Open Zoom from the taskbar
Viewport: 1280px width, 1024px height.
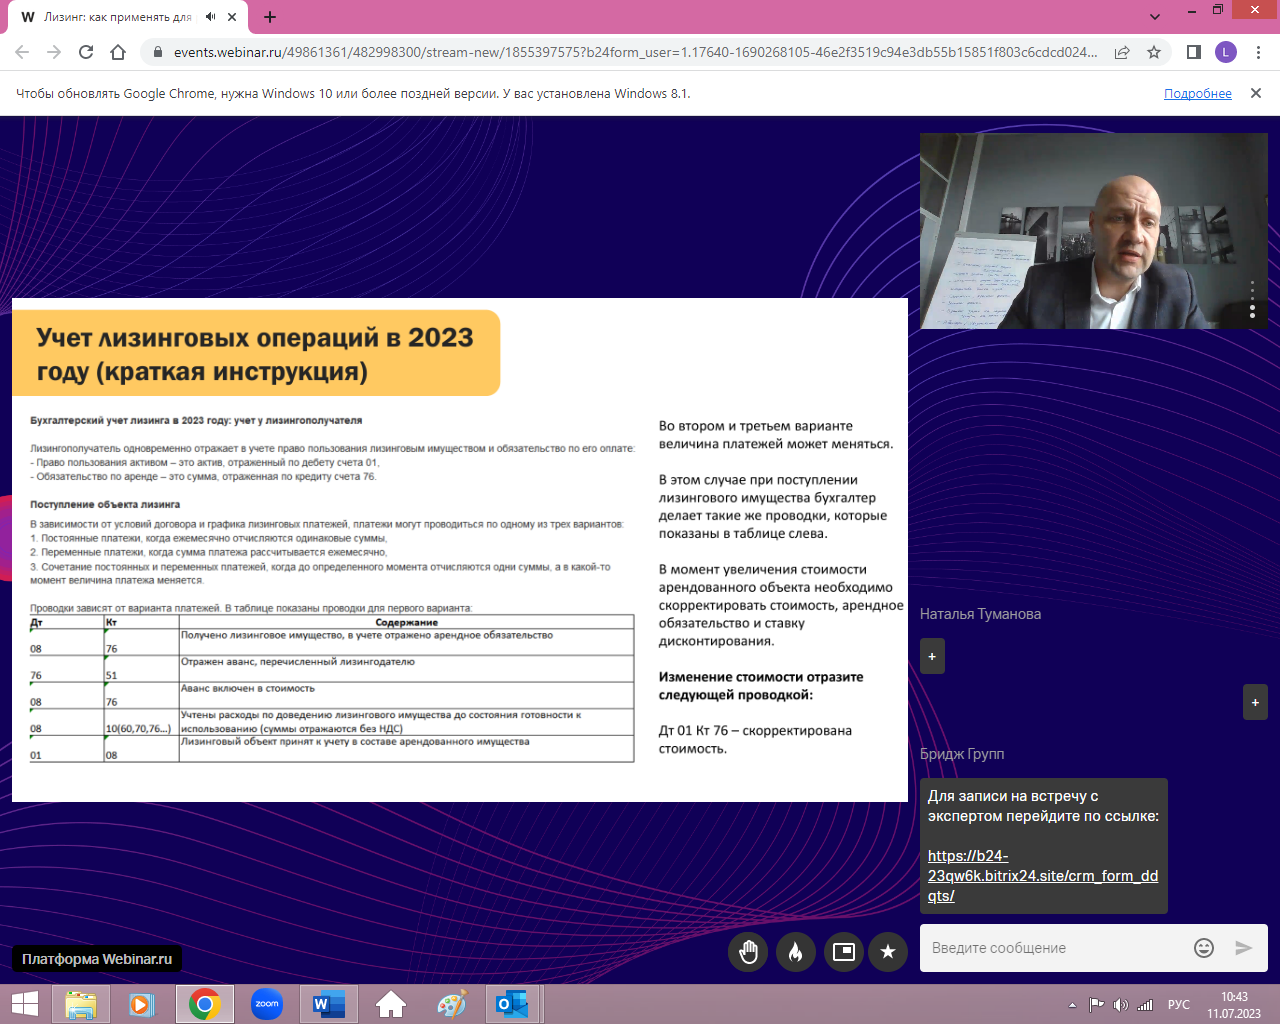click(x=267, y=1004)
